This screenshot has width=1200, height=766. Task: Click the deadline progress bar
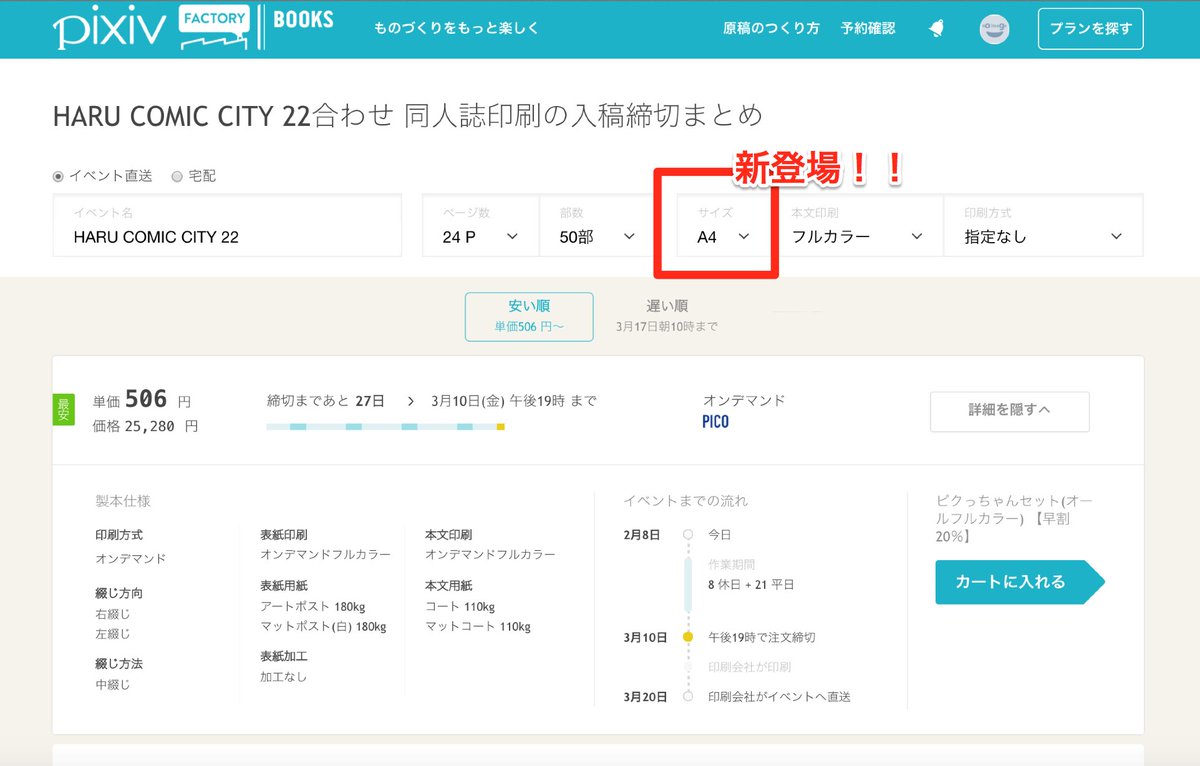[x=385, y=427]
